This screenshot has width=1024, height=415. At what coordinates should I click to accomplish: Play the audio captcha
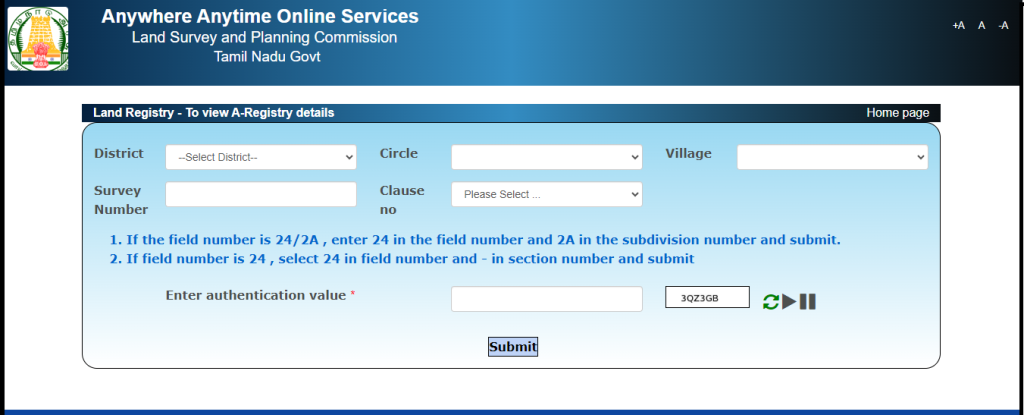click(x=789, y=301)
